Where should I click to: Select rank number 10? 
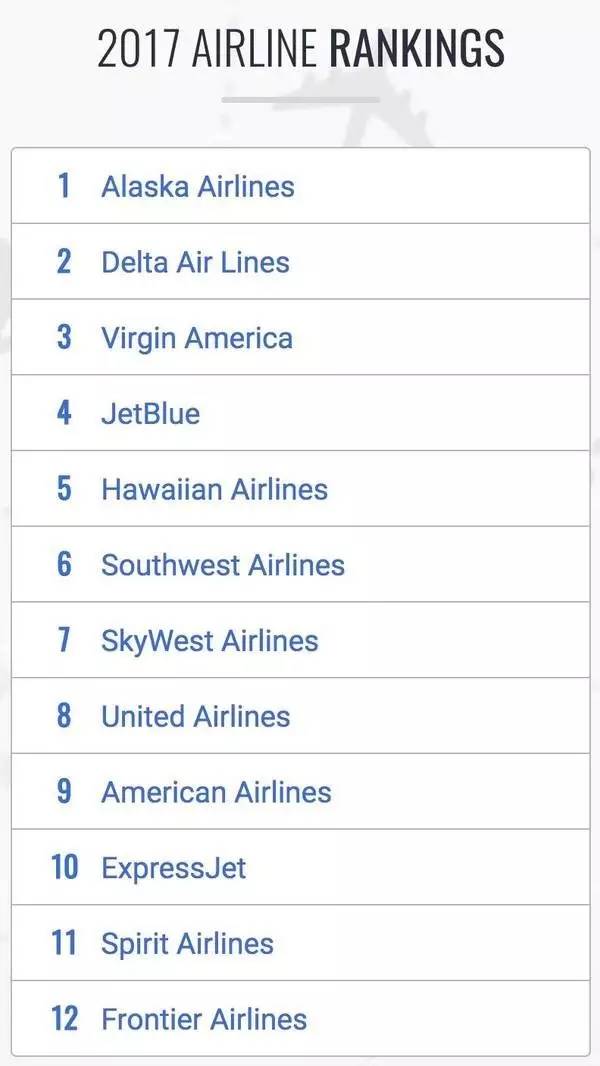pos(64,868)
